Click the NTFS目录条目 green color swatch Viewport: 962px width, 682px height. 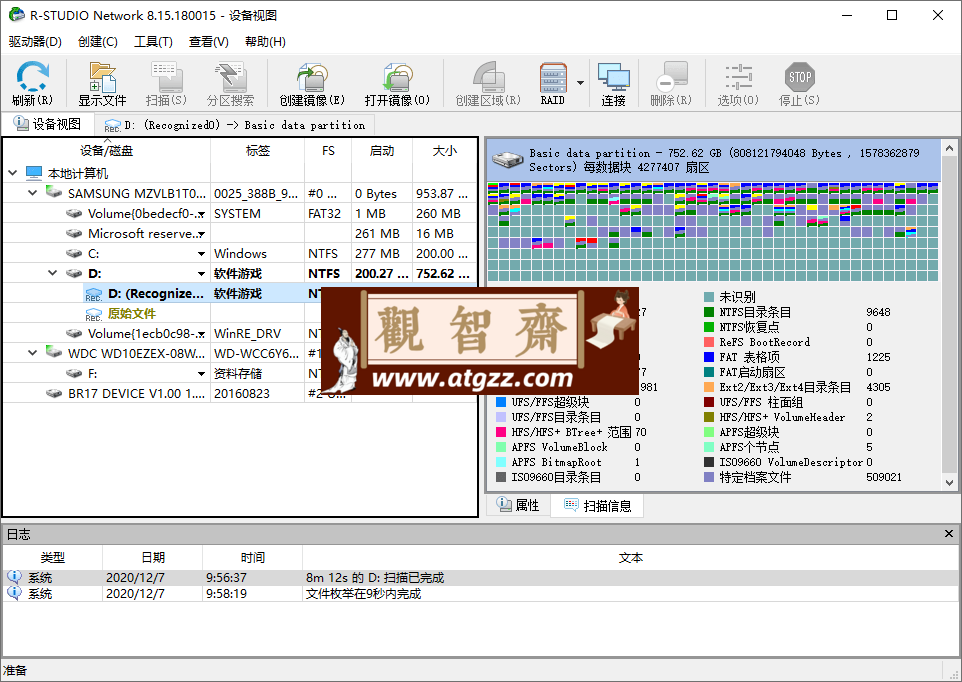pyautogui.click(x=709, y=312)
